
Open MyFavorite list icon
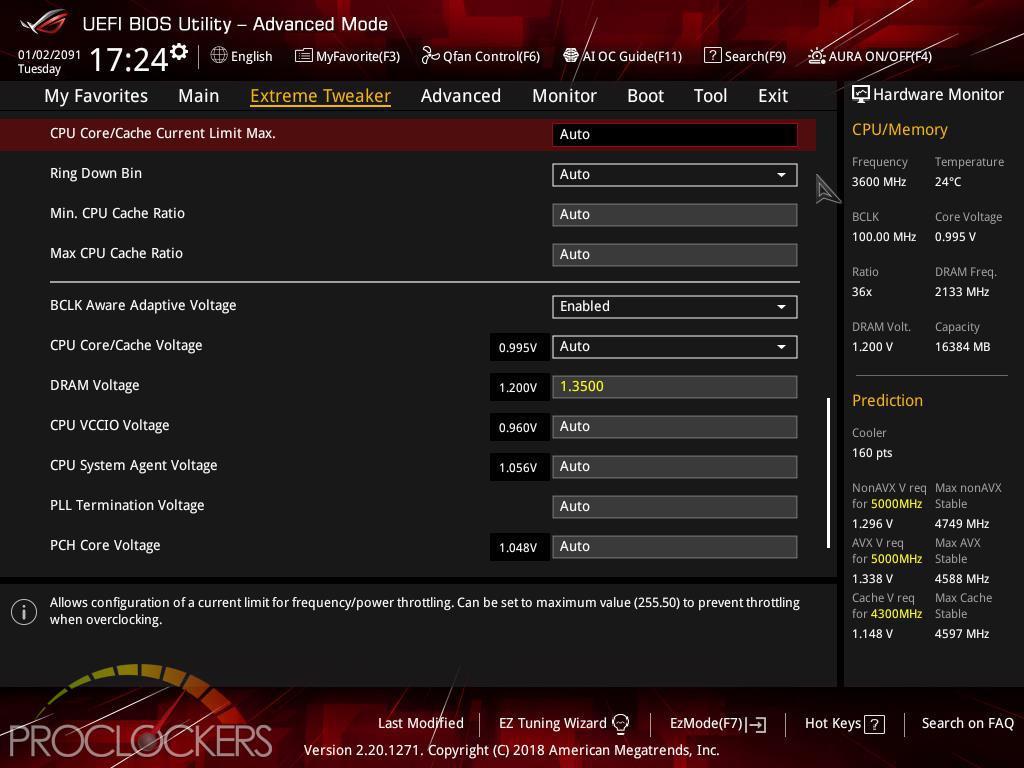click(x=304, y=56)
